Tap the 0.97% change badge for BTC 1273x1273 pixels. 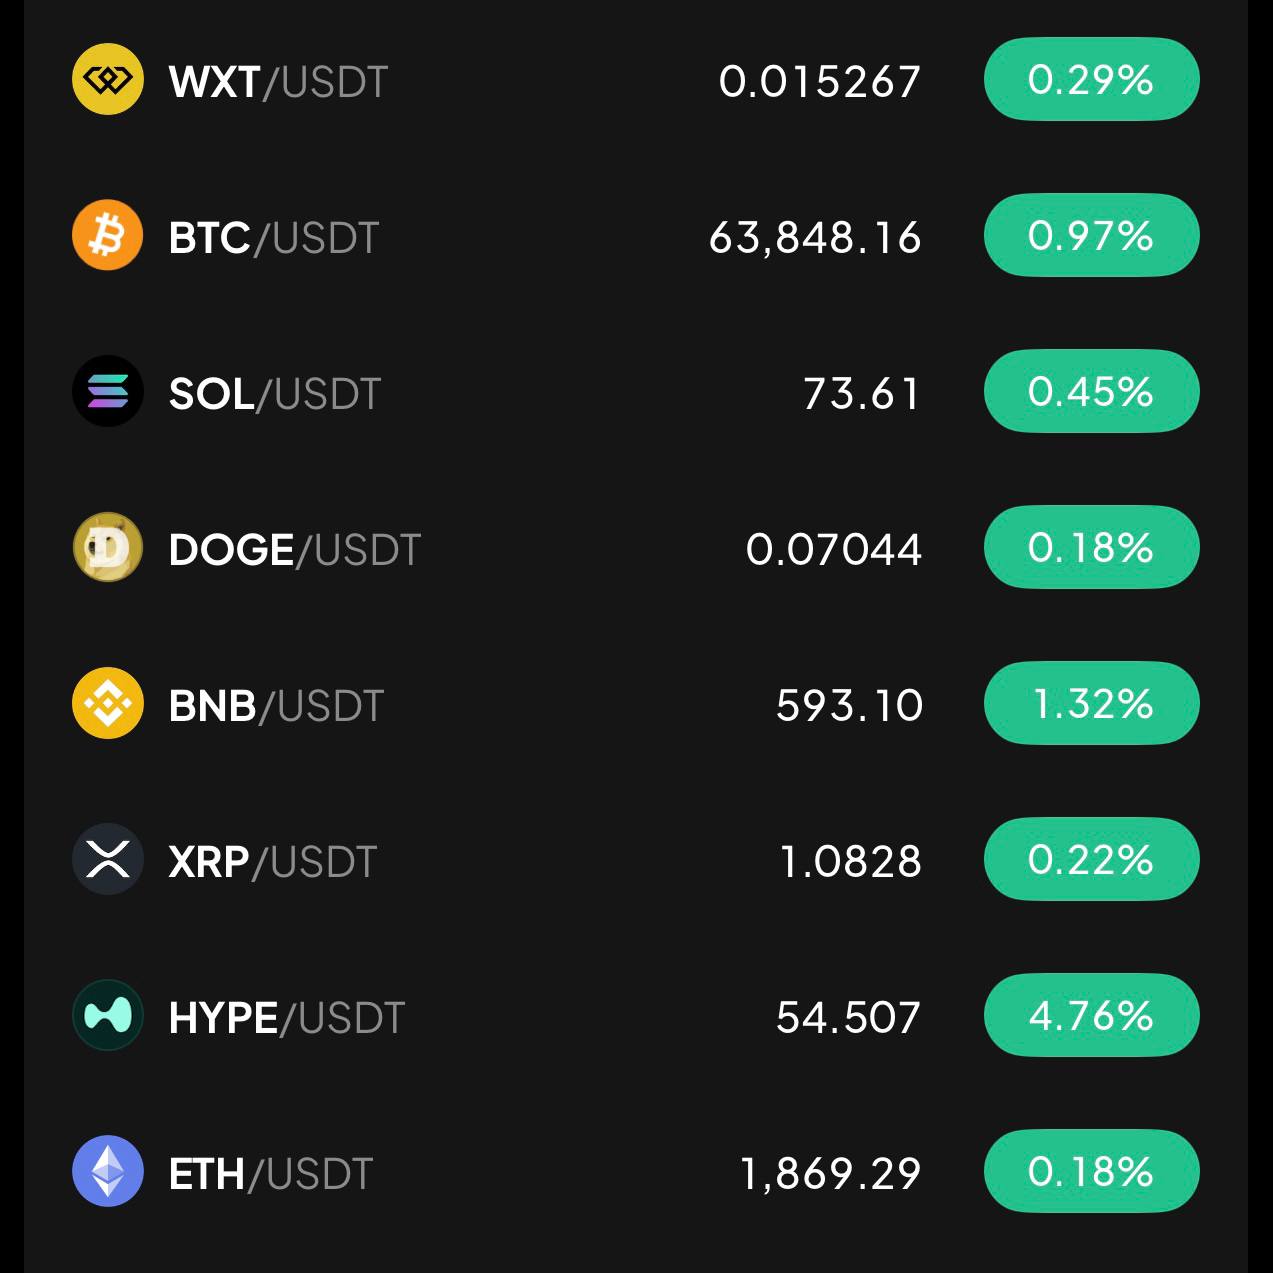point(1091,235)
